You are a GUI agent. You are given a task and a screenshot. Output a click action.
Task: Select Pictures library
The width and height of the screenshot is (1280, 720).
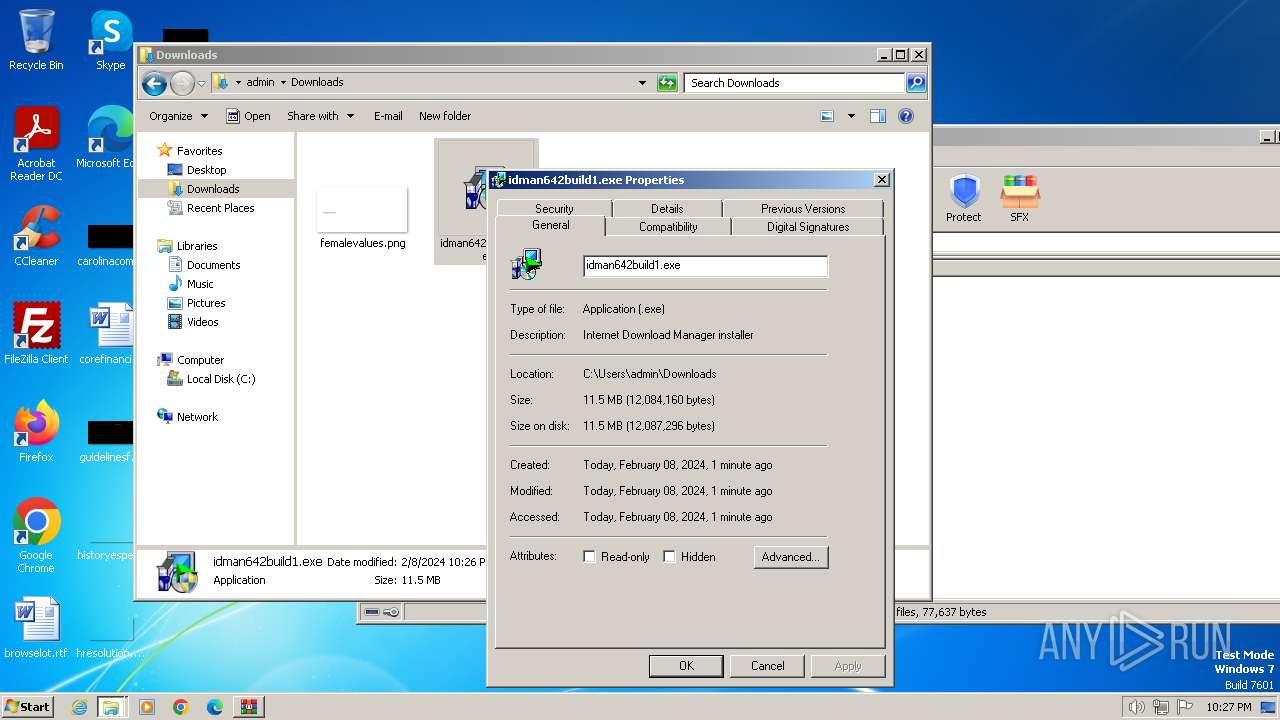click(206, 303)
